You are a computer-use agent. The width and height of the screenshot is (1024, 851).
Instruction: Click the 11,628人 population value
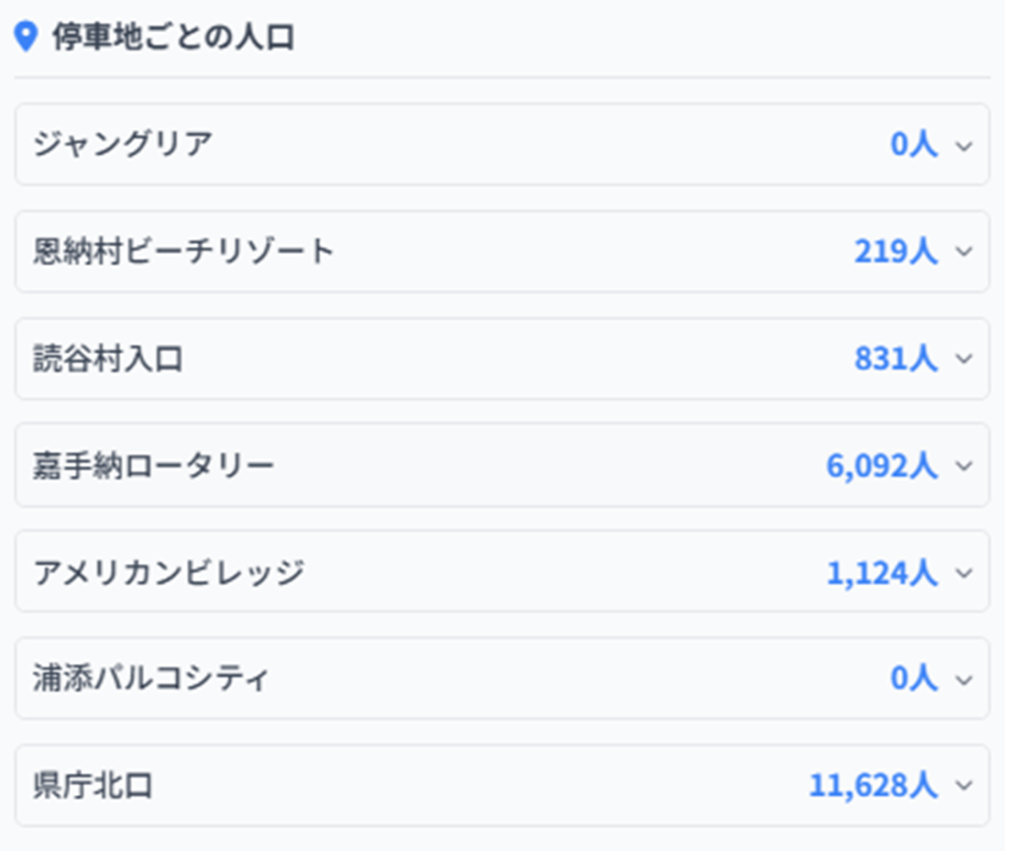(873, 786)
